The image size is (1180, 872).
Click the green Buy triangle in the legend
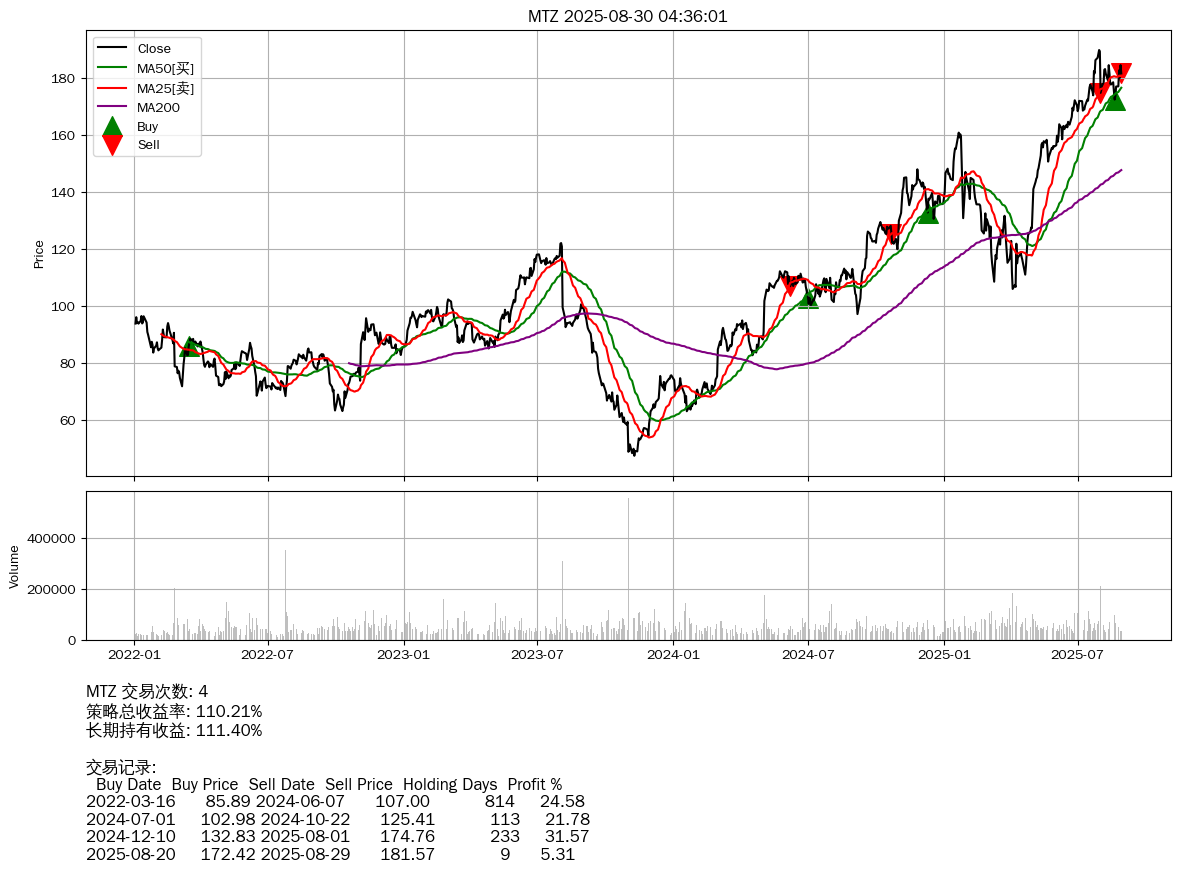[x=112, y=126]
